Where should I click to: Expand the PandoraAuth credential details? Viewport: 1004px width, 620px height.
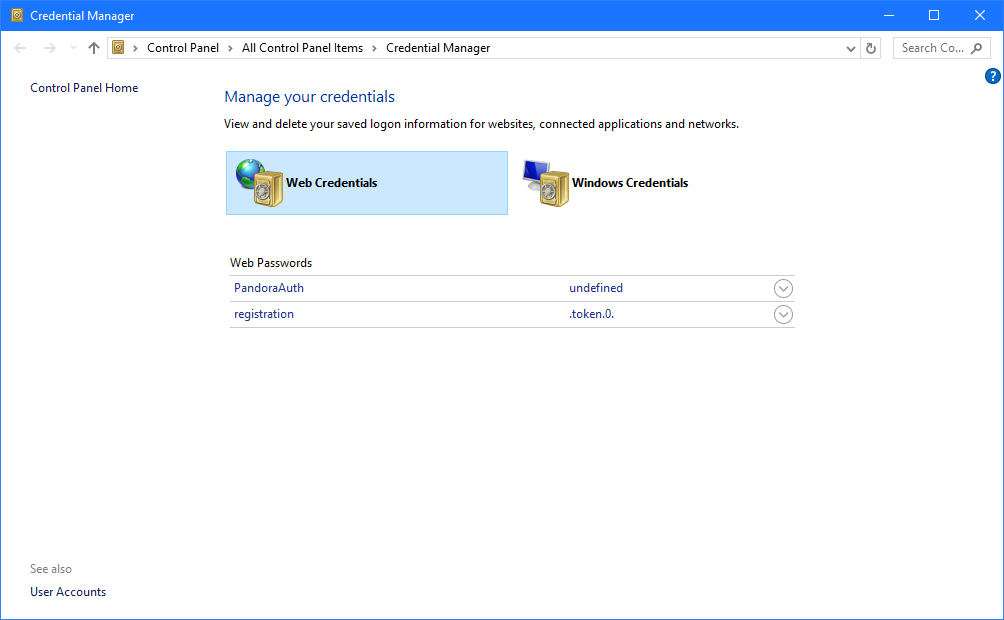click(783, 289)
